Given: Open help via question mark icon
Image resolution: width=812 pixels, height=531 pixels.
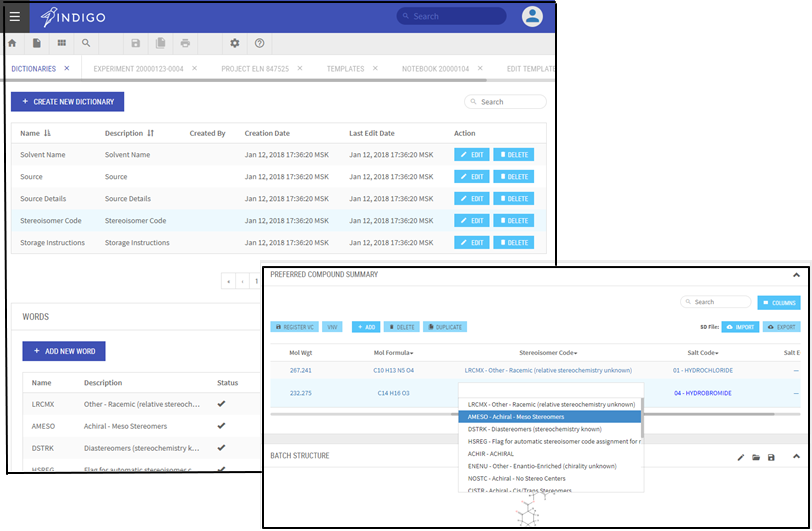Looking at the screenshot, I should pyautogui.click(x=260, y=43).
